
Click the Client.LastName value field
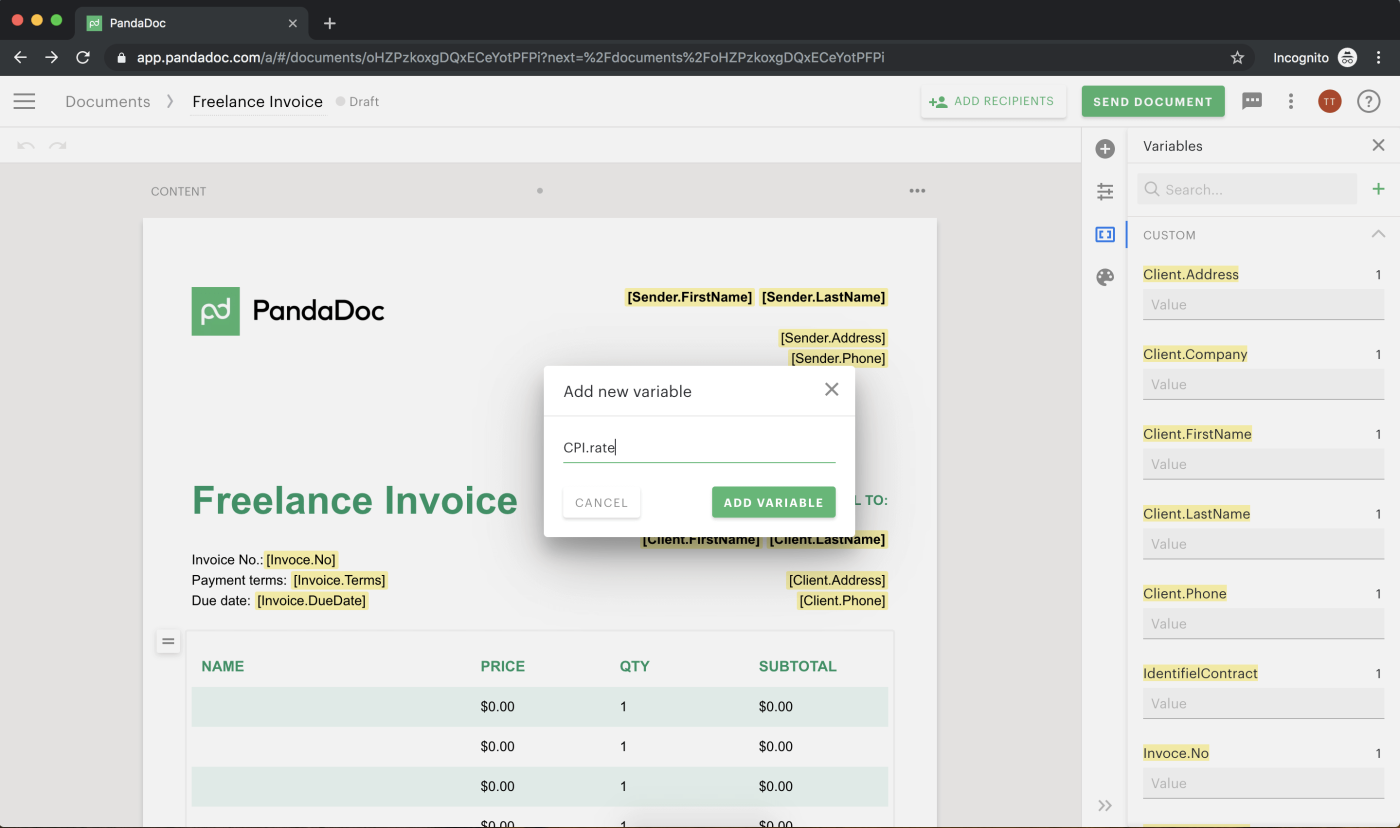(1263, 544)
